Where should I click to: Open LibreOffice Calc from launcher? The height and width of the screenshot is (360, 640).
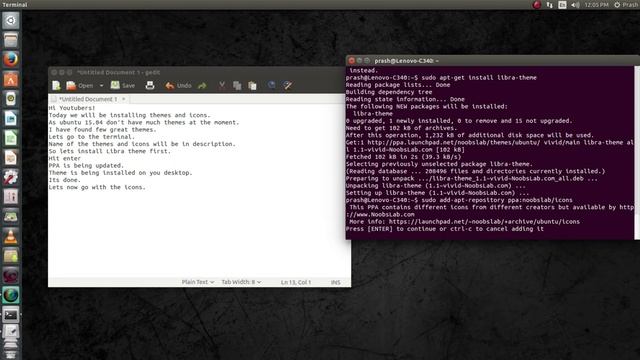tap(11, 138)
